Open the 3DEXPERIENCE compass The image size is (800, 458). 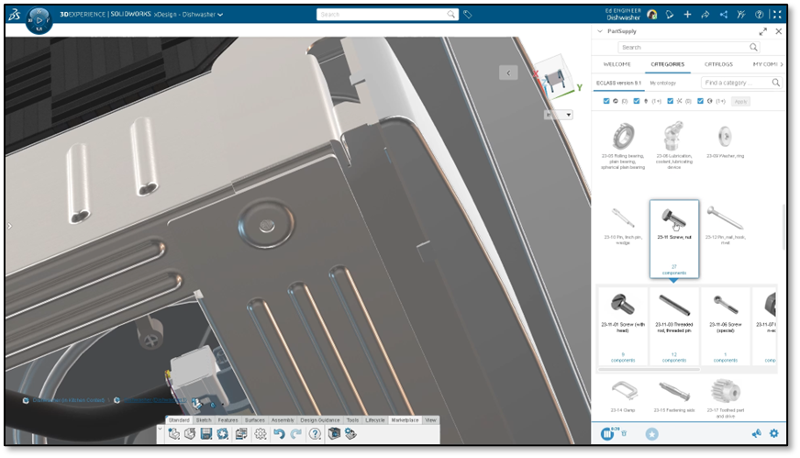[x=39, y=21]
